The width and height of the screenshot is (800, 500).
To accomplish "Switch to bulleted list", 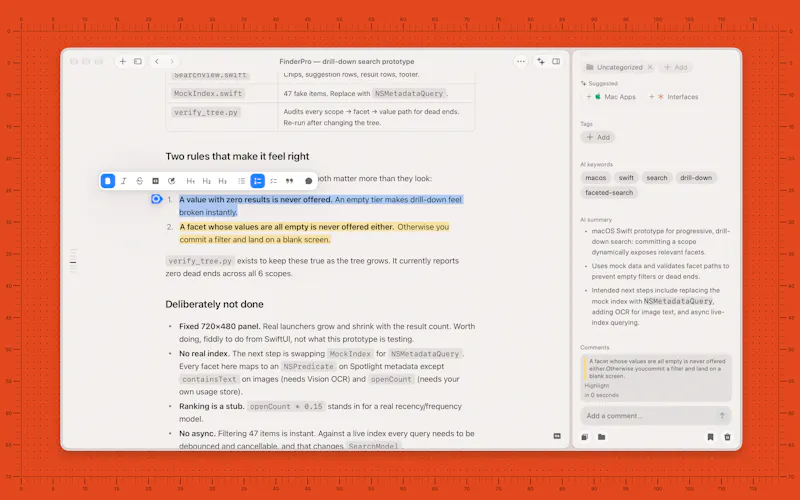I will click(241, 181).
